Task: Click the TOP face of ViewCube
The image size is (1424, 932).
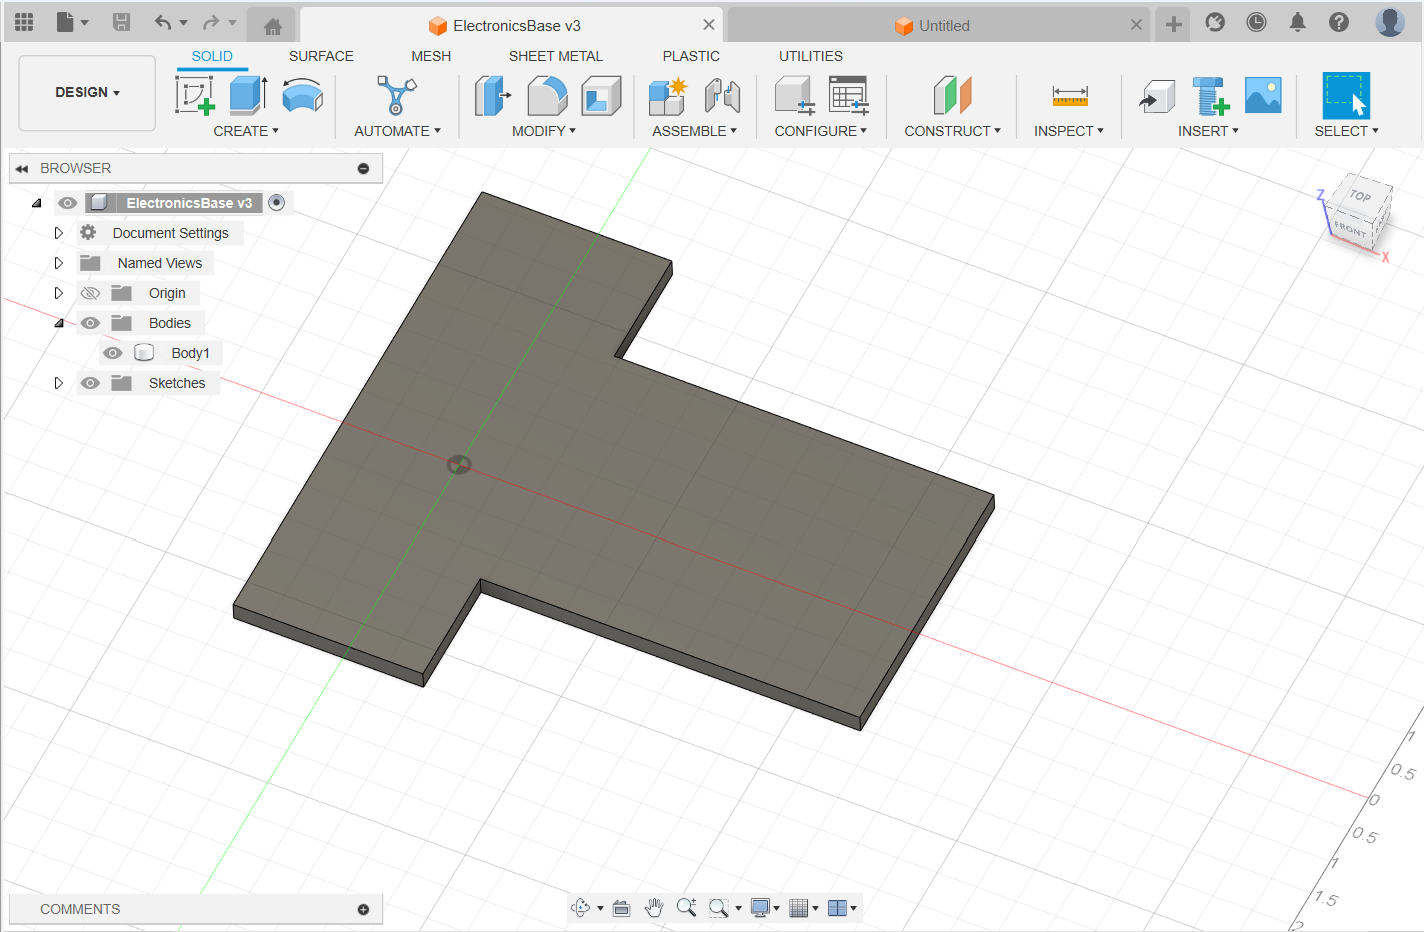Action: 1361,196
